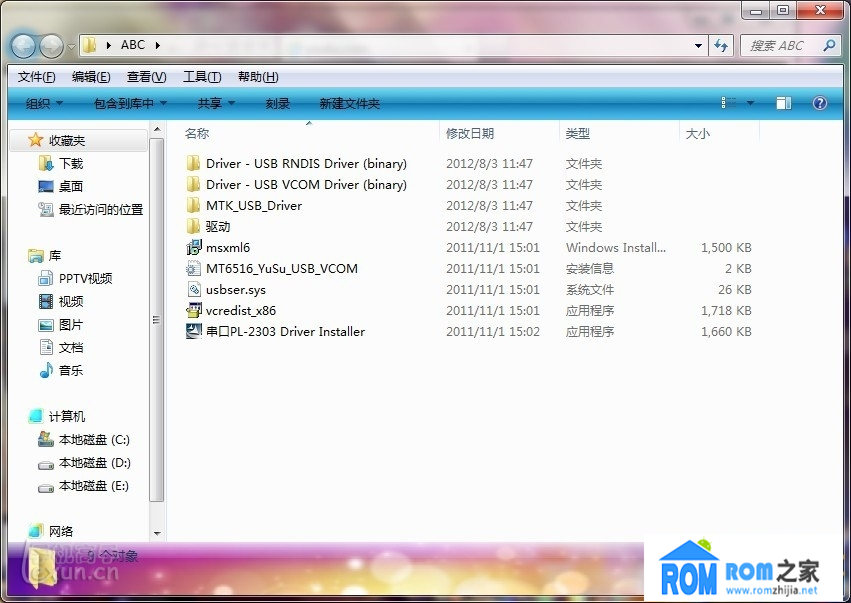Click the local disk C: drive icon
The image size is (851, 603).
point(46,440)
